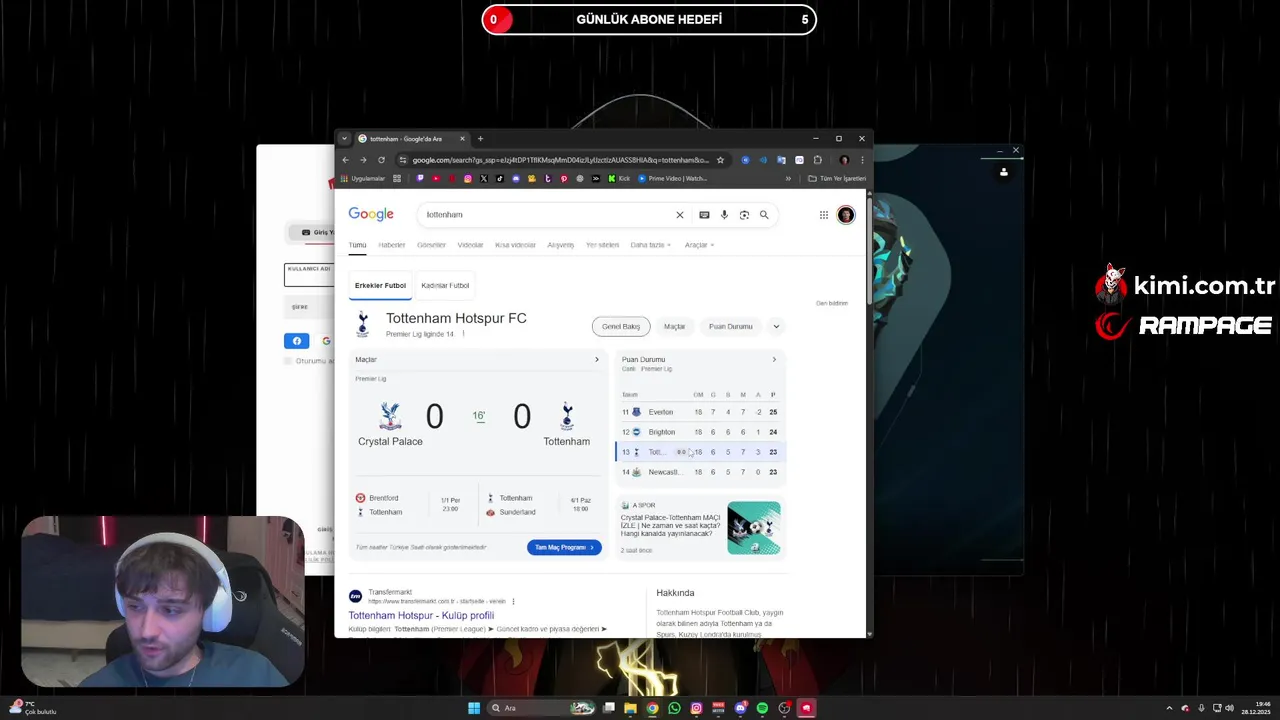Open WhatsApp from the taskbar

point(674,708)
